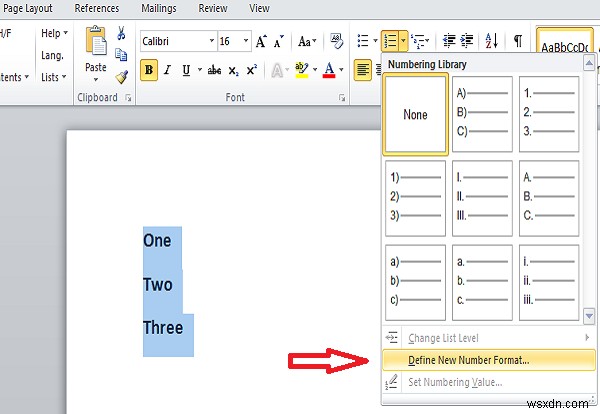600x414 pixels.
Task: Click the Increase Indent icon
Action: 467,40
